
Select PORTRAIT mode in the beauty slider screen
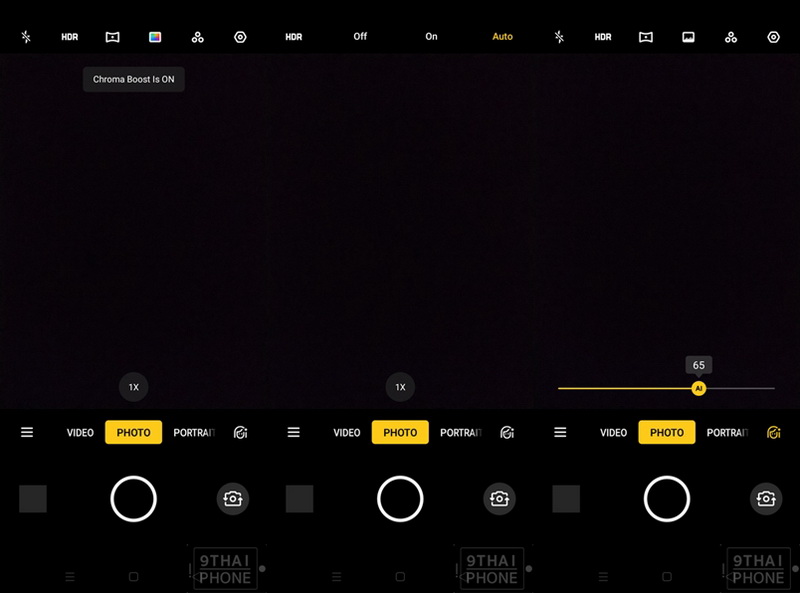[x=728, y=432]
